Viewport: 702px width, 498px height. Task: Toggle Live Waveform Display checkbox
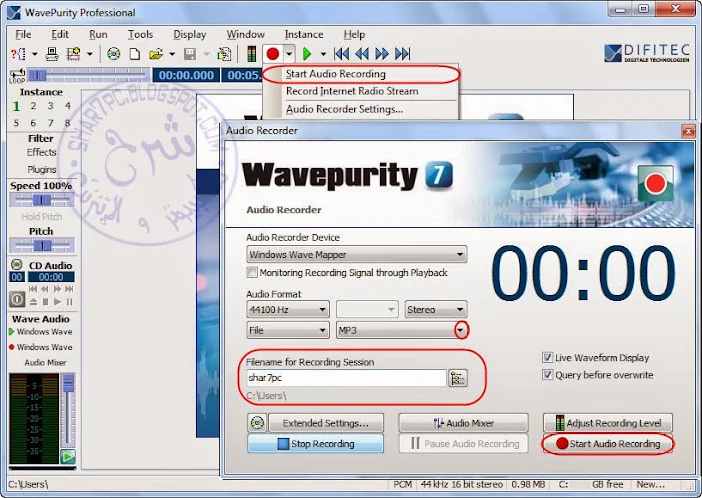(x=547, y=357)
